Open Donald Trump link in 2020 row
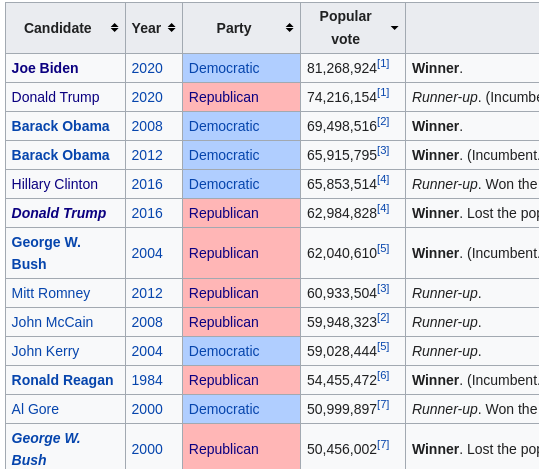Image resolution: width=539 pixels, height=469 pixels. point(55,97)
